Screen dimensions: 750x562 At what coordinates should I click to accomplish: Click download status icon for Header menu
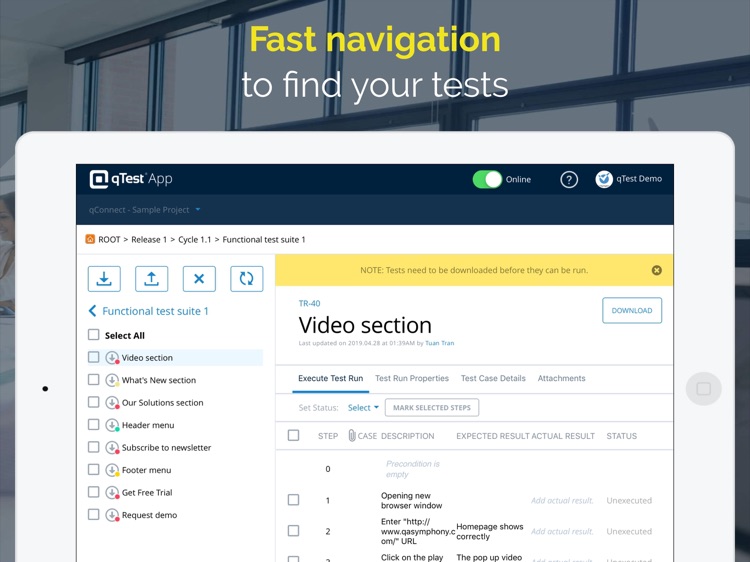112,425
